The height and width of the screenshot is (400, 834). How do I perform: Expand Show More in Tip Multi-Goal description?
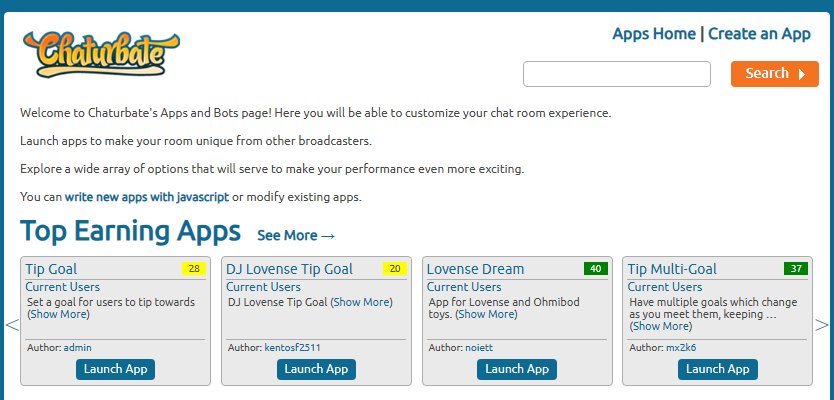(x=662, y=326)
